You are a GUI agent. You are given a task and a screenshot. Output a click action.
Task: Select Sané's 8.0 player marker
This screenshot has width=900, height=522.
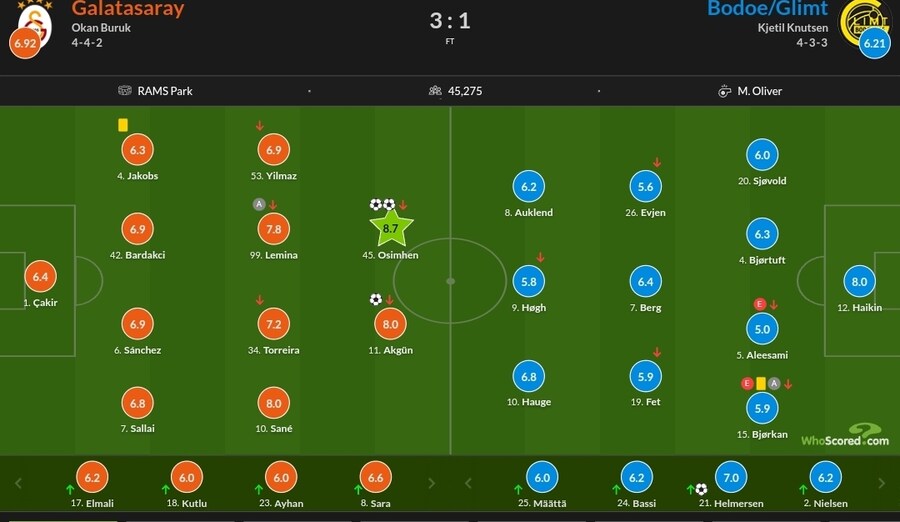coord(274,404)
